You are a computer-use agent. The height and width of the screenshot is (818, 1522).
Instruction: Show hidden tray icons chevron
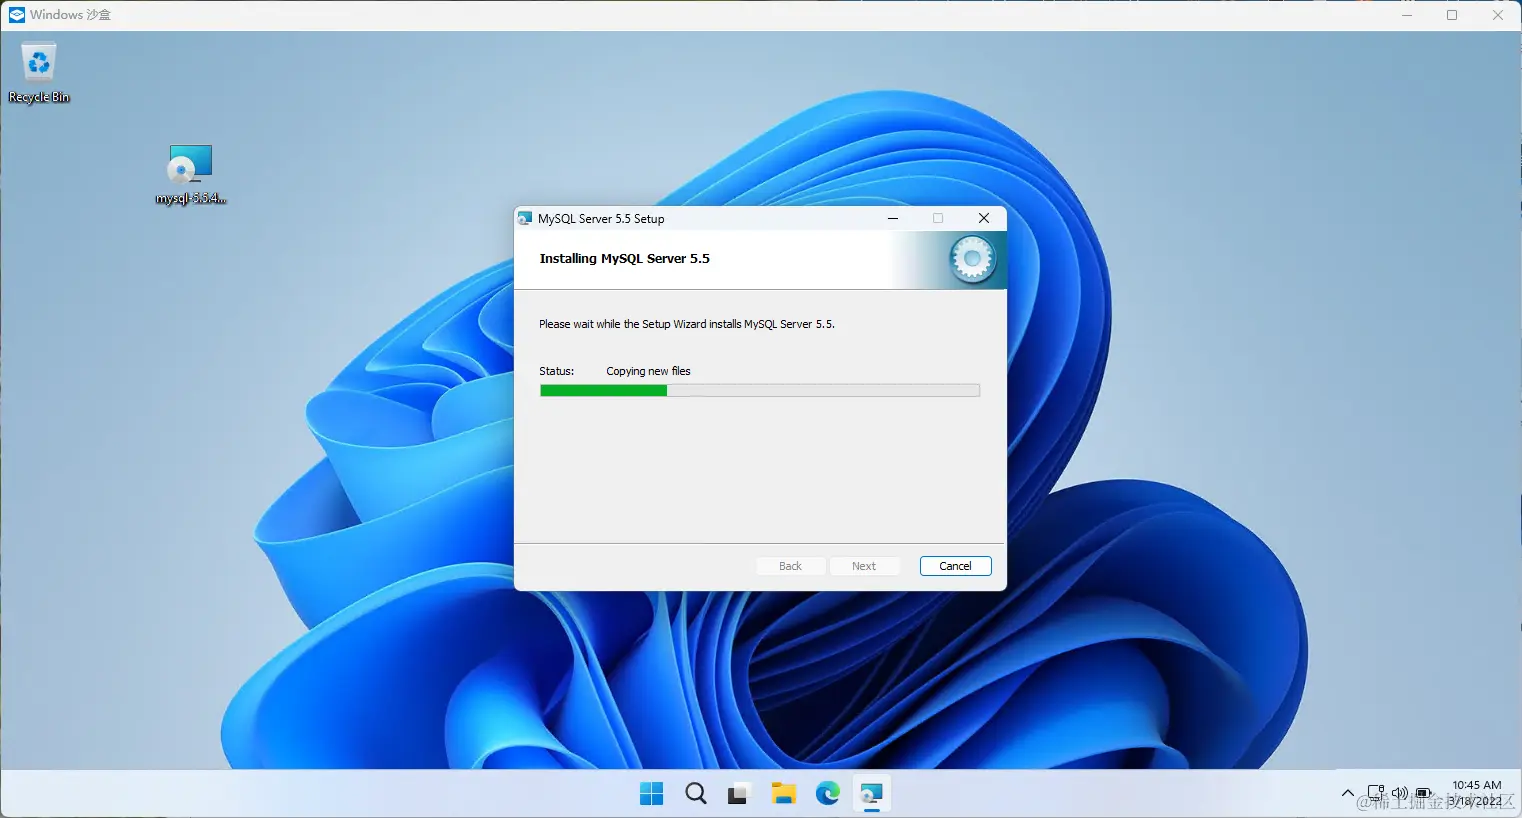[1347, 794]
